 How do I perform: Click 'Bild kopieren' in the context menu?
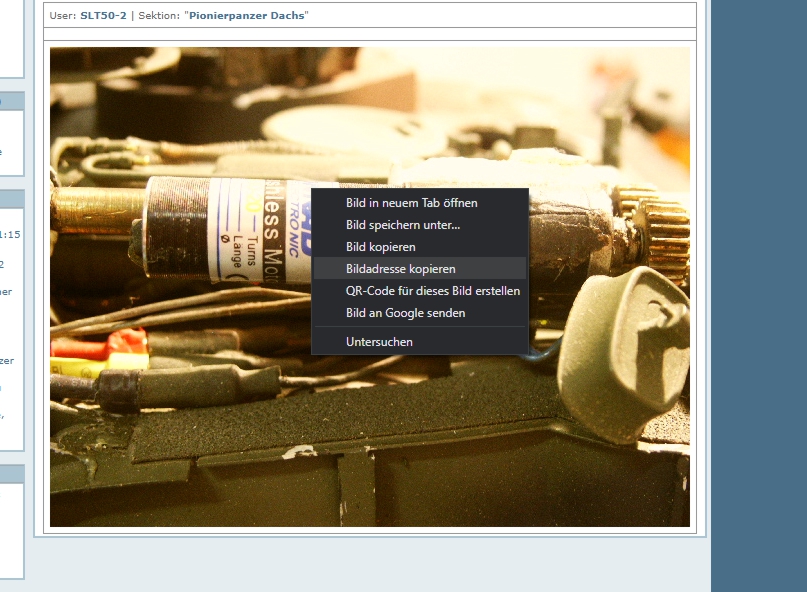[x=380, y=247]
